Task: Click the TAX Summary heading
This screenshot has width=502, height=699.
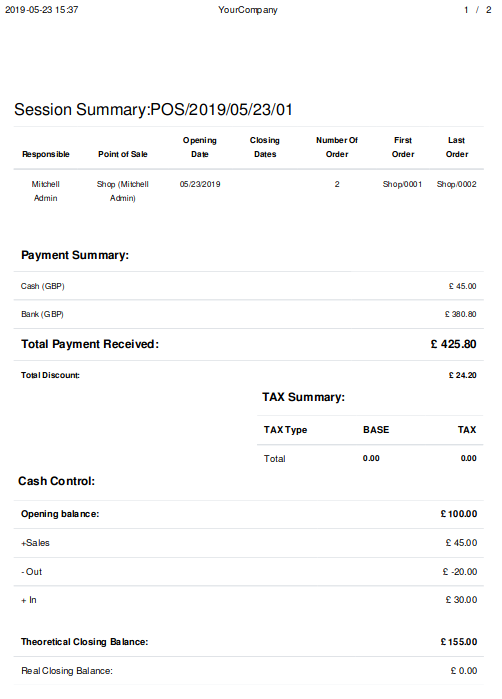Action: click(x=303, y=397)
